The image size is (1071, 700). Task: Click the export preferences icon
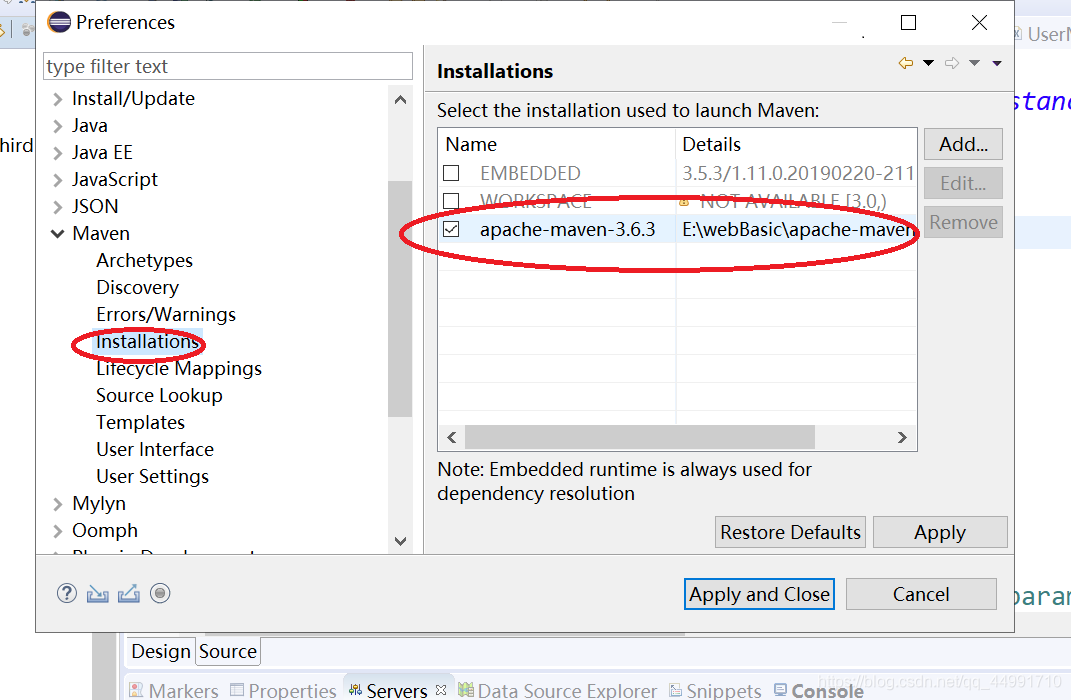pos(128,594)
